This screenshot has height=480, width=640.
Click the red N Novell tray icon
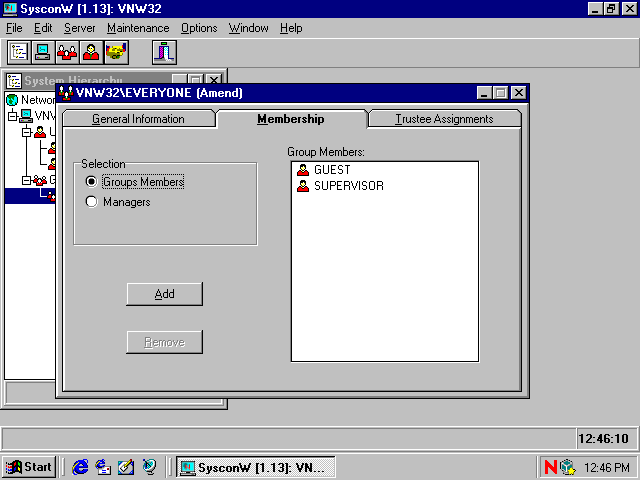pyautogui.click(x=551, y=467)
